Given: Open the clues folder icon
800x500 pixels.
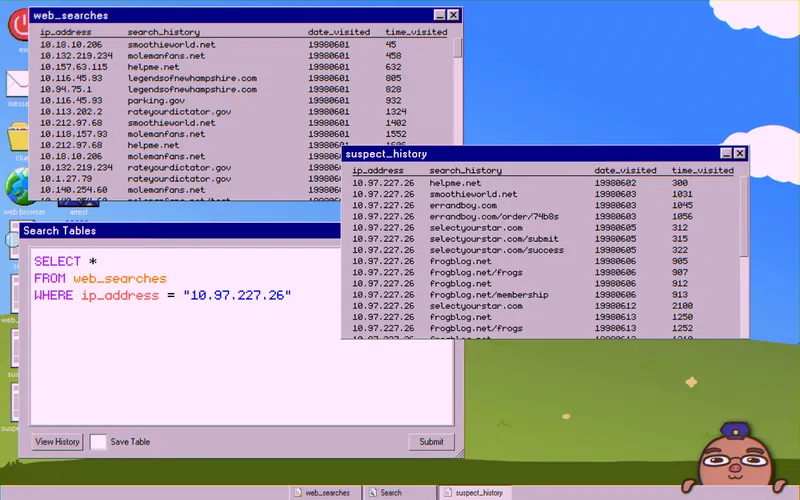Looking at the screenshot, I should point(18,137).
